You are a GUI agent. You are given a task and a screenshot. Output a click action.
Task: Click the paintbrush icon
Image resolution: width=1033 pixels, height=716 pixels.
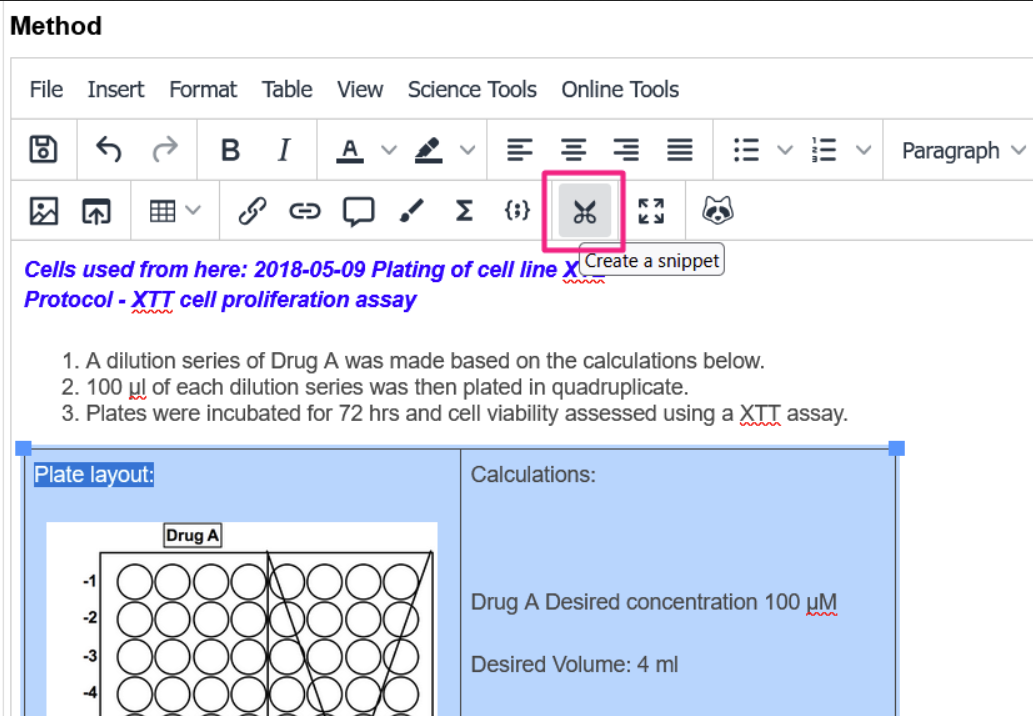click(x=412, y=211)
